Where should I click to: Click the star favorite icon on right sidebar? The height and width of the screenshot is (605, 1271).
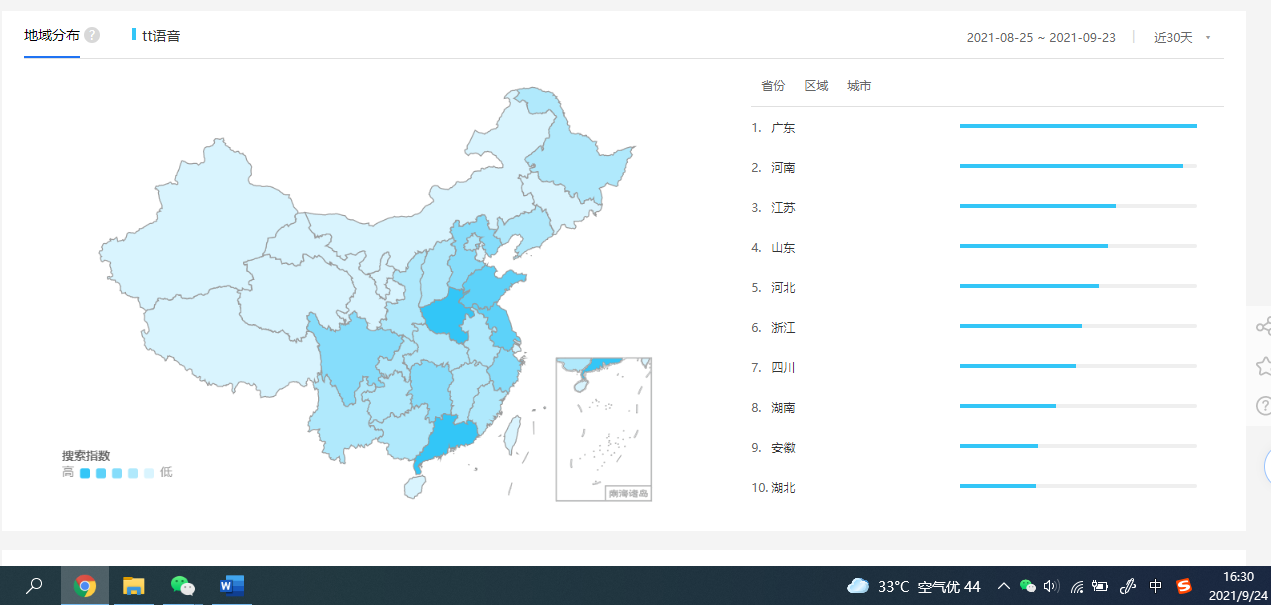pos(1264,366)
